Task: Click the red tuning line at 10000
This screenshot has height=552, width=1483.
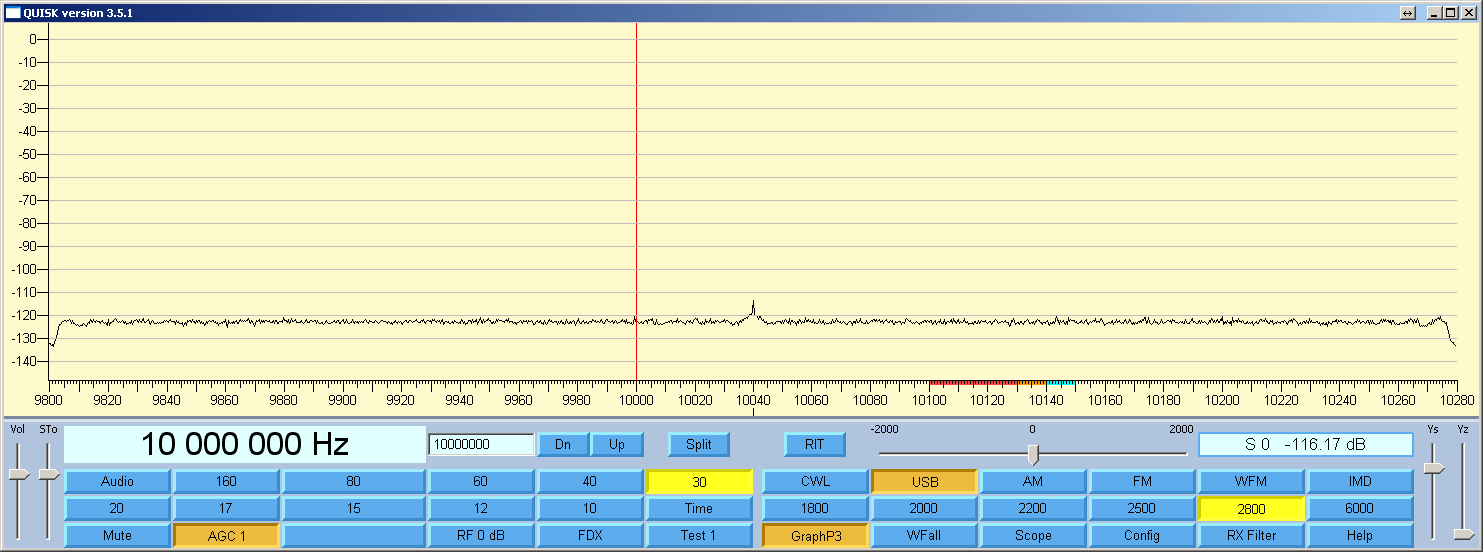Action: [x=636, y=201]
